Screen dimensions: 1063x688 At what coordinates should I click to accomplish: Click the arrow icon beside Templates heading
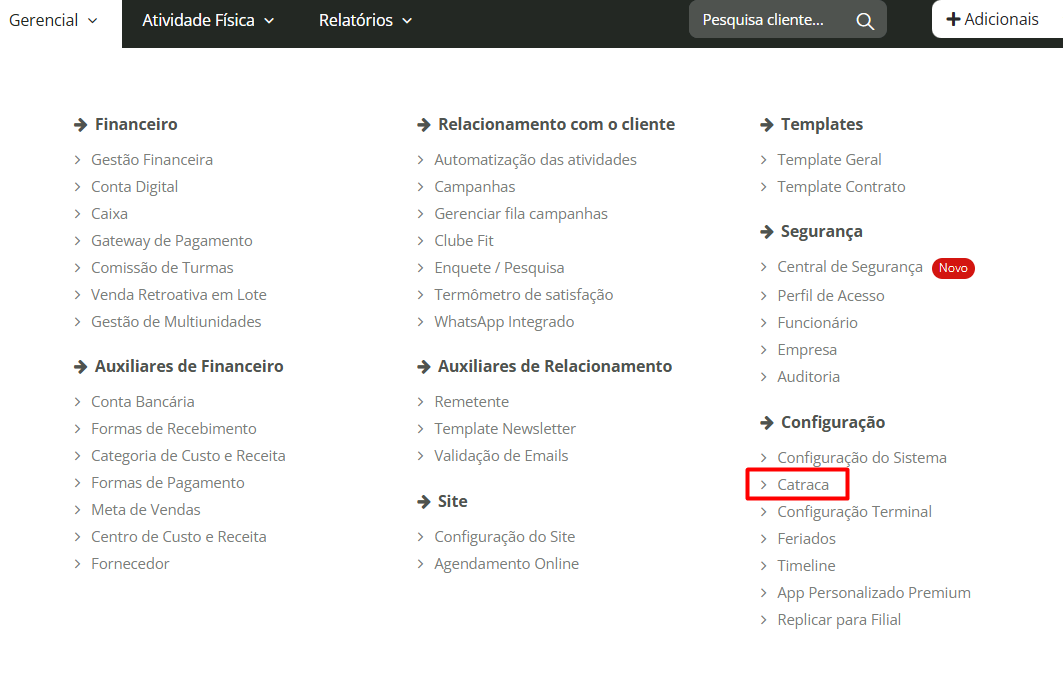(x=767, y=125)
